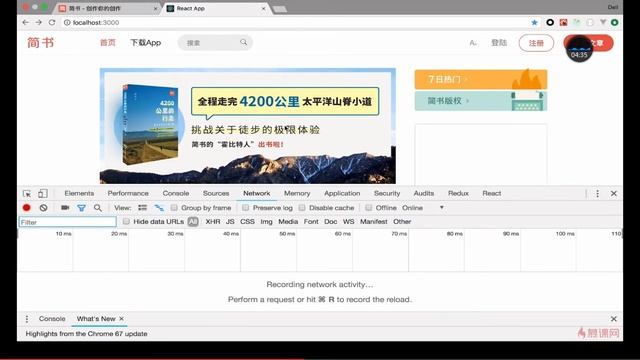The image size is (640, 360).
Task: Open the drawer three-dot menu
Action: [27, 319]
